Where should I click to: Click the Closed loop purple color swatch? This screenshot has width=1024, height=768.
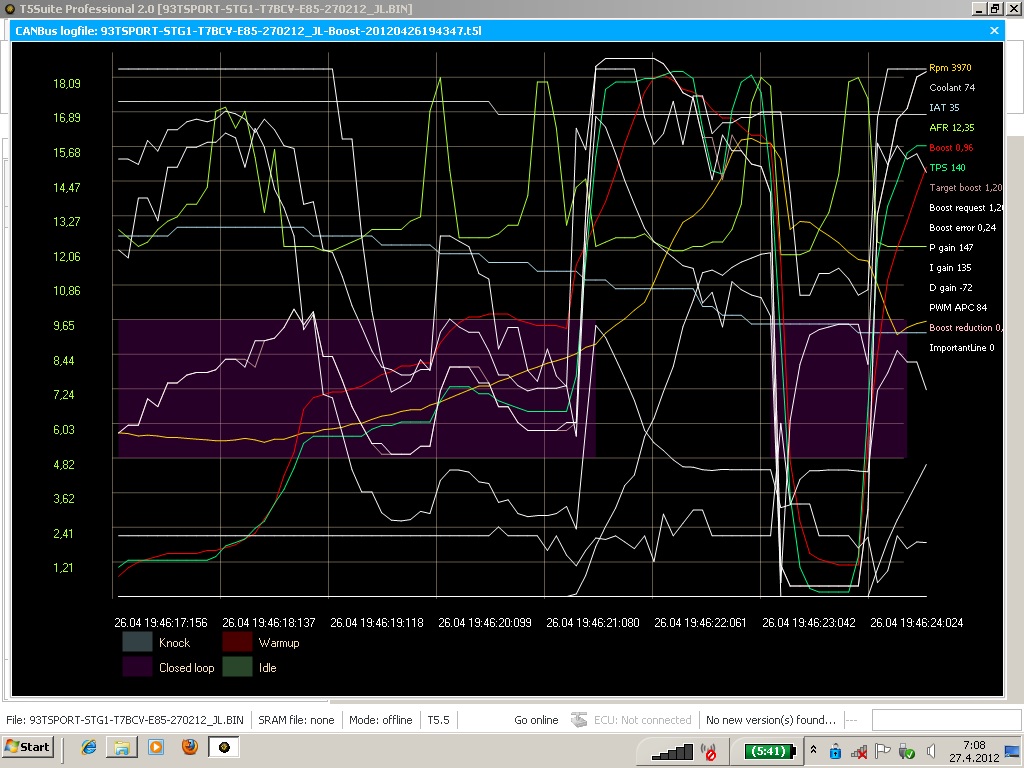137,667
